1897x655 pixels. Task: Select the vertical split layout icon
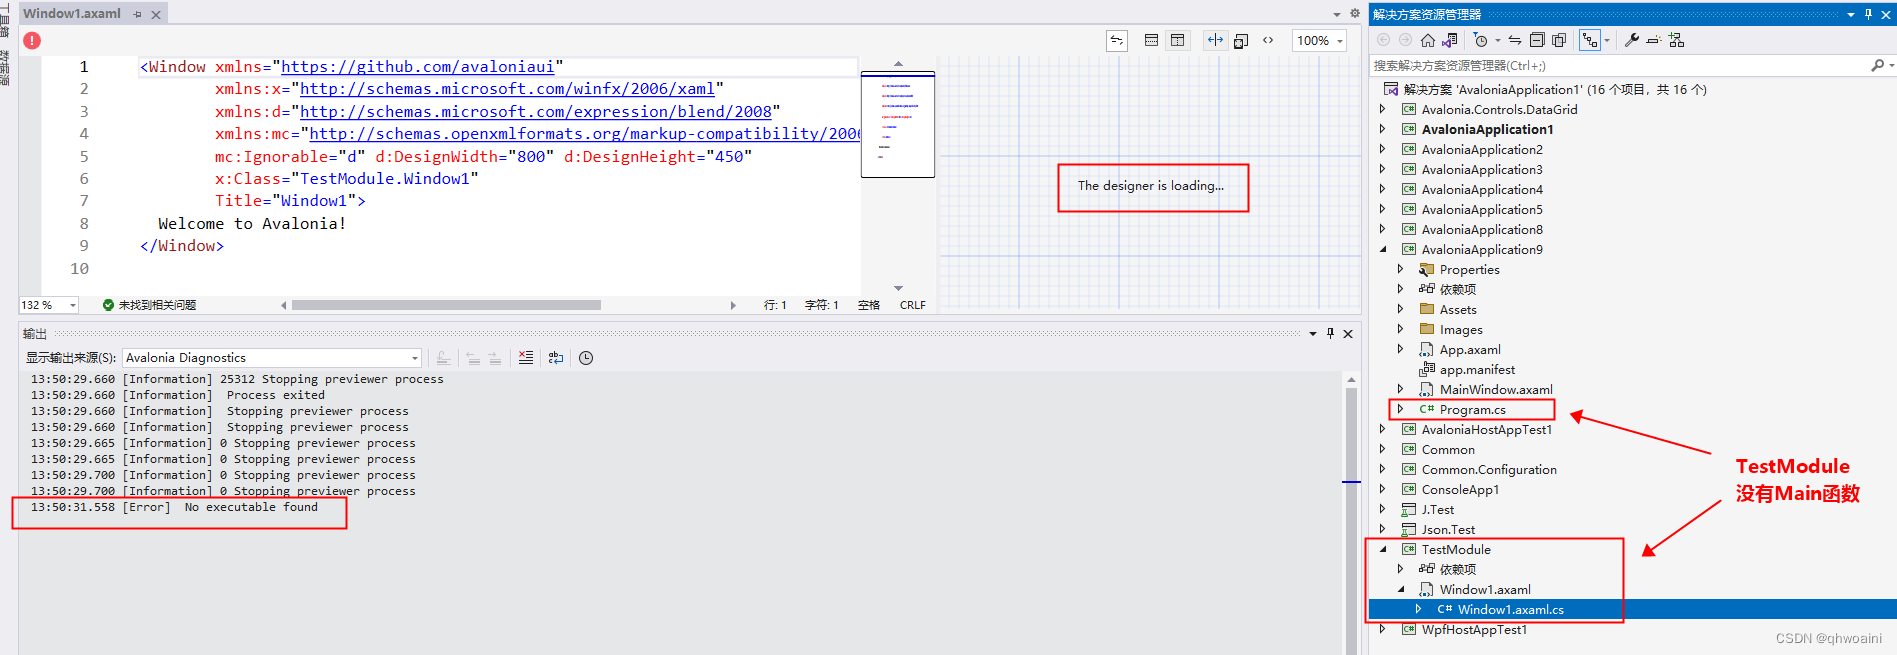point(1178,40)
